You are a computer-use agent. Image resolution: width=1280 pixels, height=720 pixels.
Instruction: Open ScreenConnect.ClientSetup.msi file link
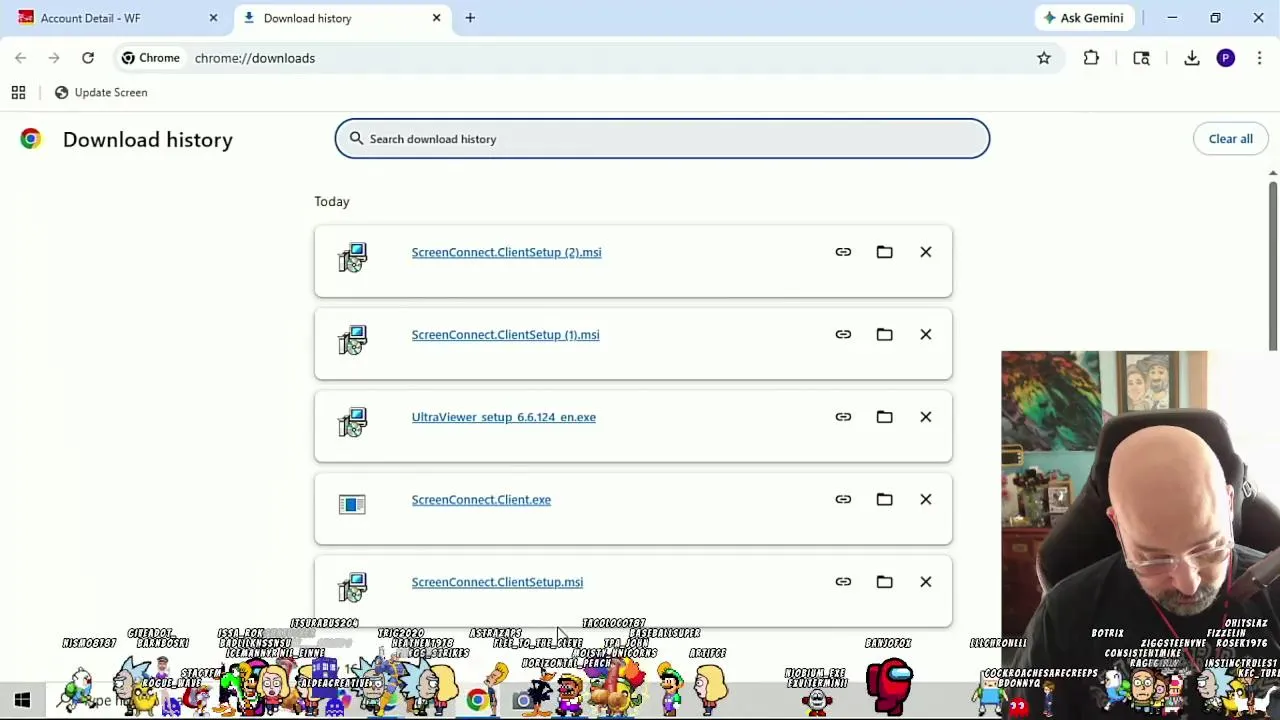[x=497, y=582]
